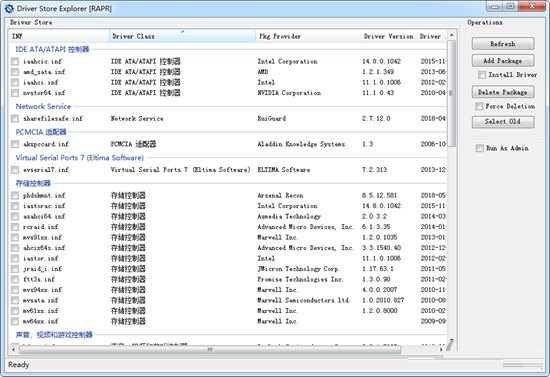Check the mv64xx.inf driver checkbox
This screenshot has width=550, height=377.
[x=15, y=322]
